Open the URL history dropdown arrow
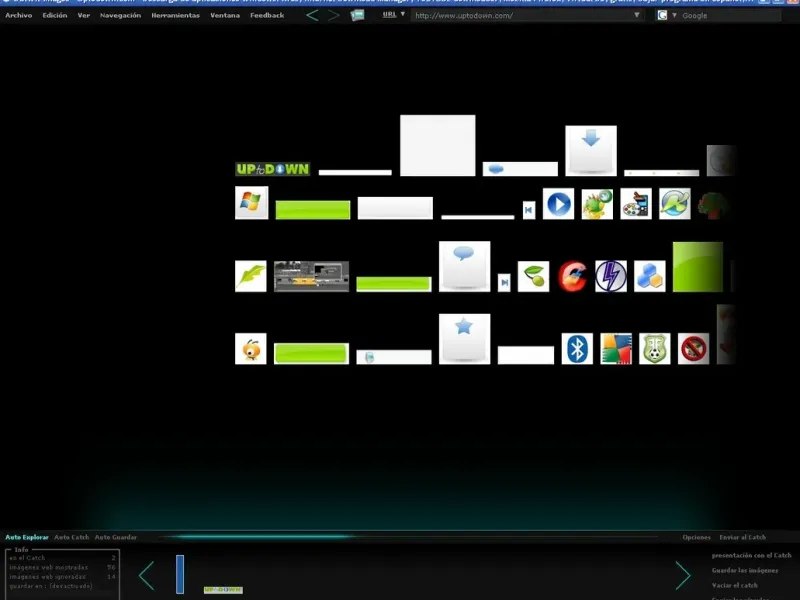Viewport: 800px width, 600px height. click(x=637, y=15)
